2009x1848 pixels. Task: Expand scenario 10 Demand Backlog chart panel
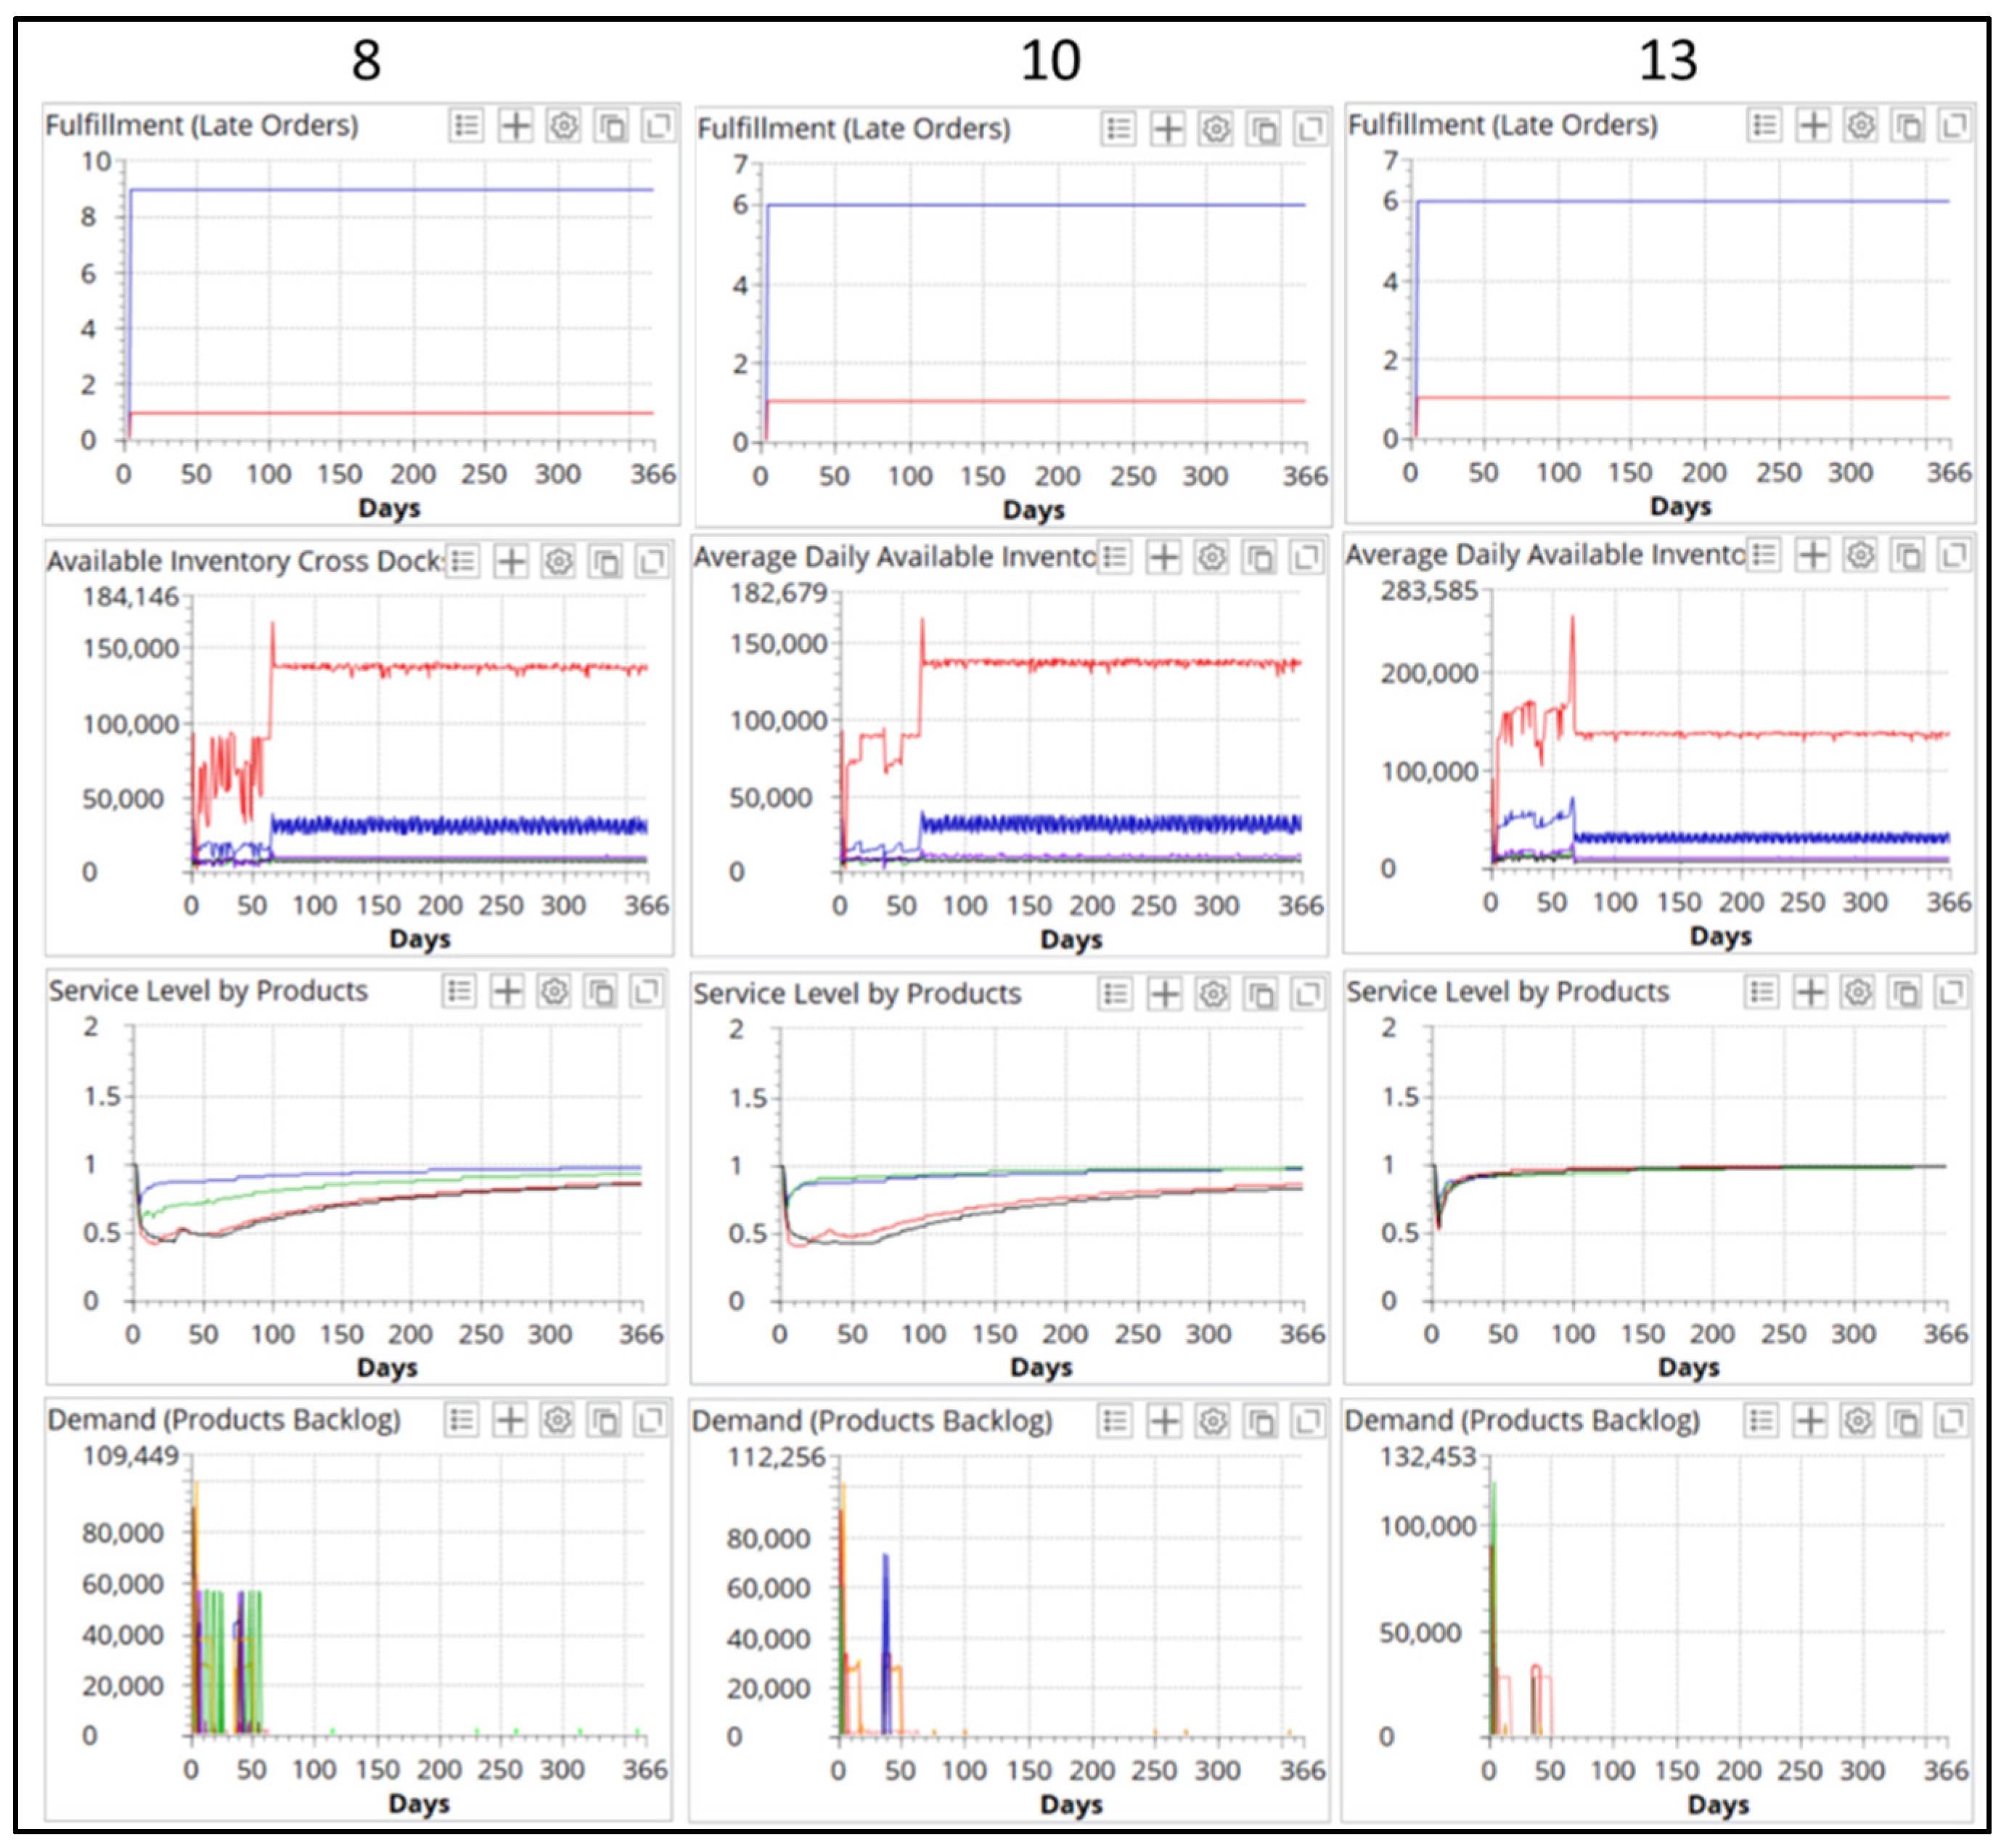coord(1307,1421)
